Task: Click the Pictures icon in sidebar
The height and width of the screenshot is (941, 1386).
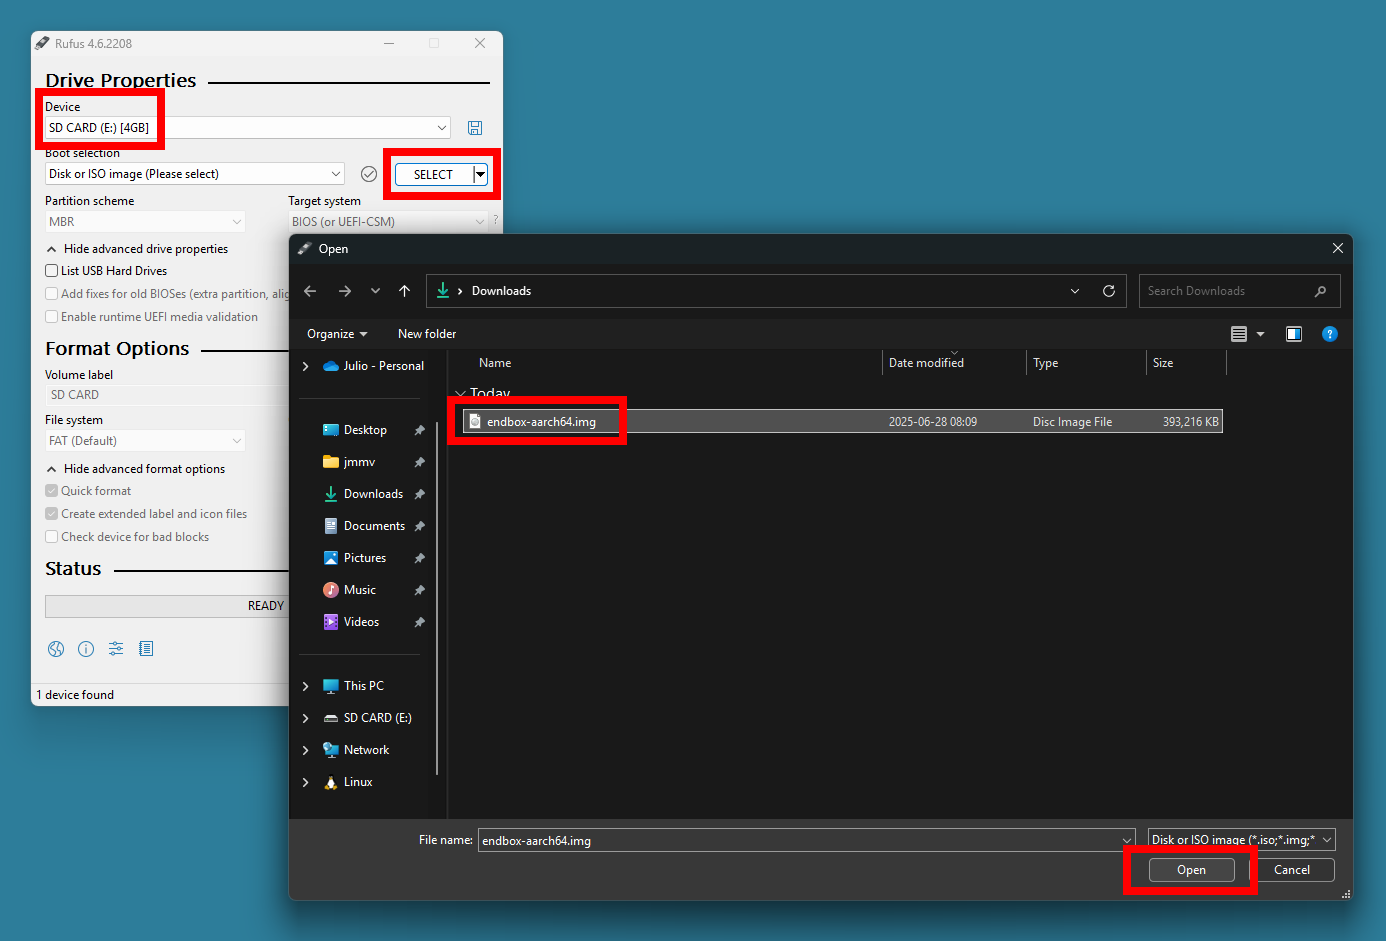Action: (x=331, y=558)
